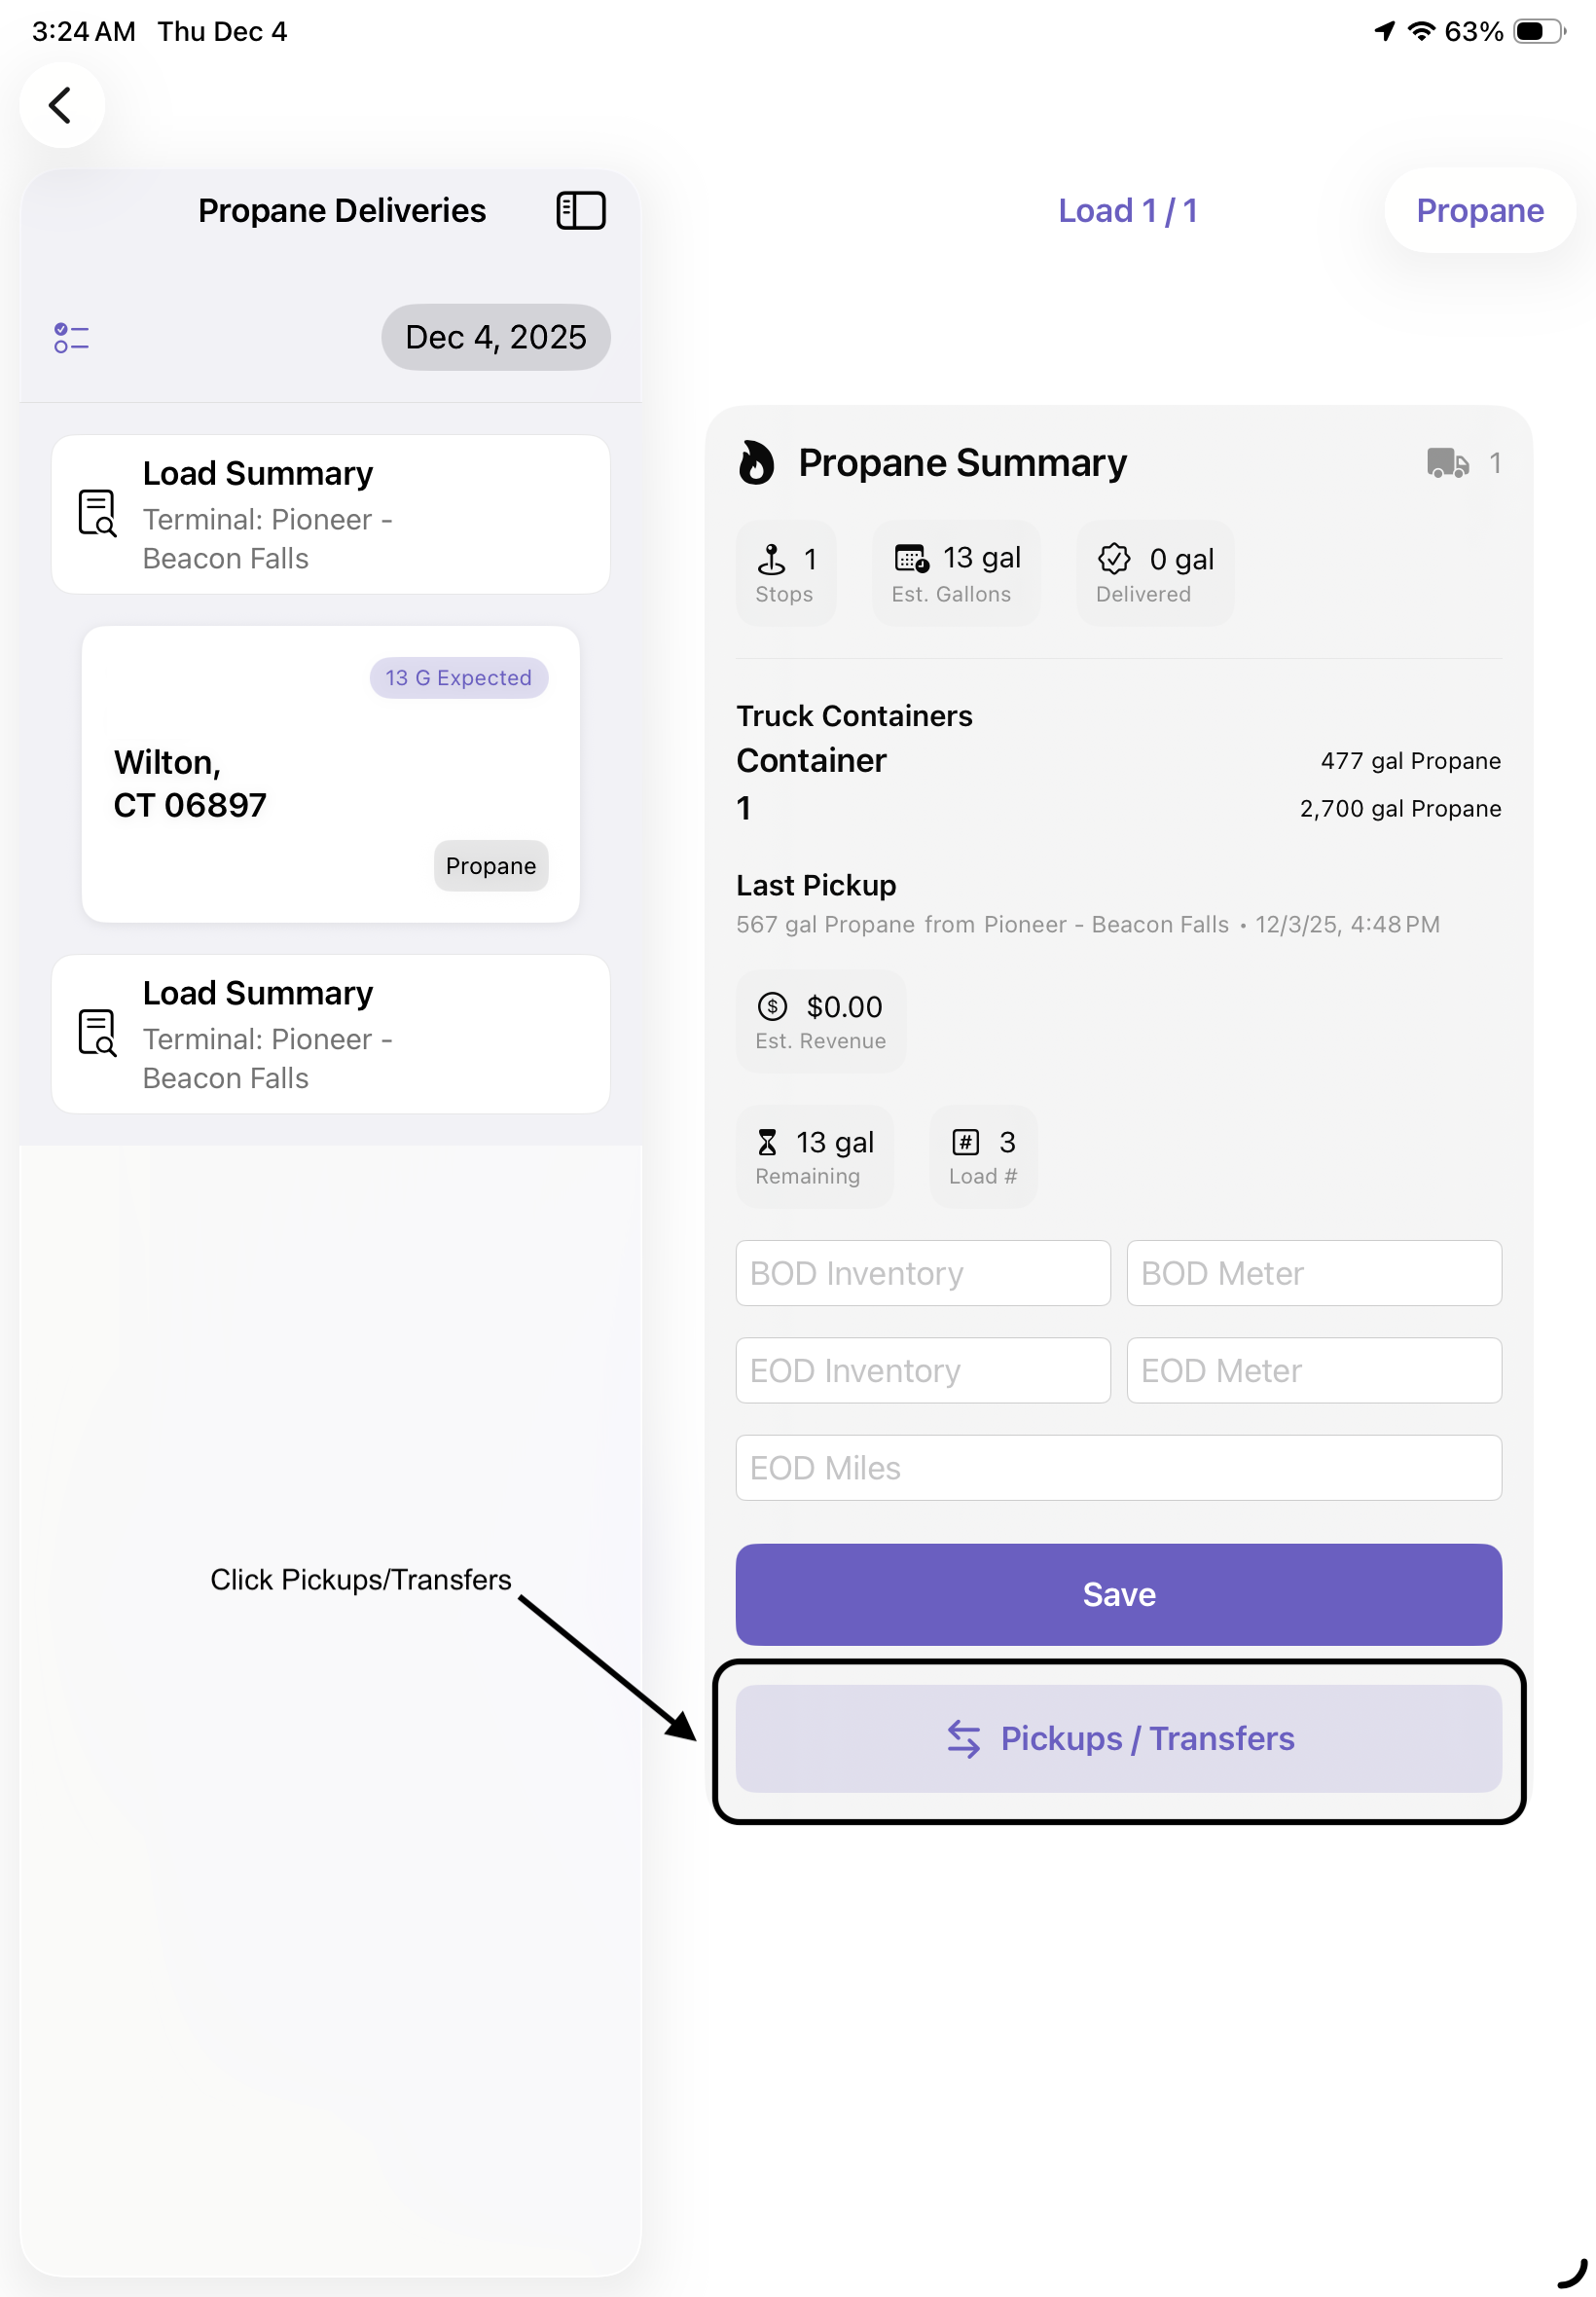Tap the hourglass Remaining icon
The height and width of the screenshot is (2297, 1596).
coord(767,1142)
